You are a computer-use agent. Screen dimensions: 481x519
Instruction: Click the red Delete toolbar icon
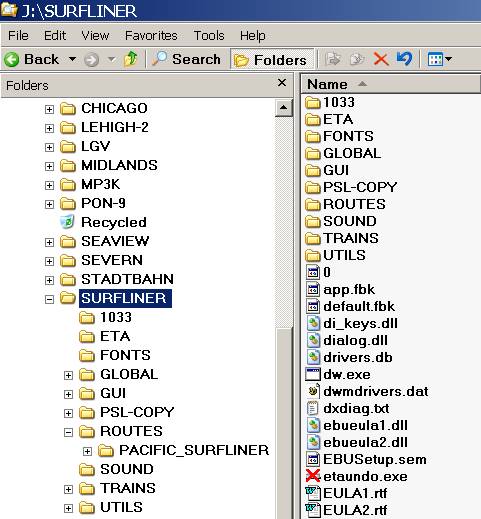381,60
